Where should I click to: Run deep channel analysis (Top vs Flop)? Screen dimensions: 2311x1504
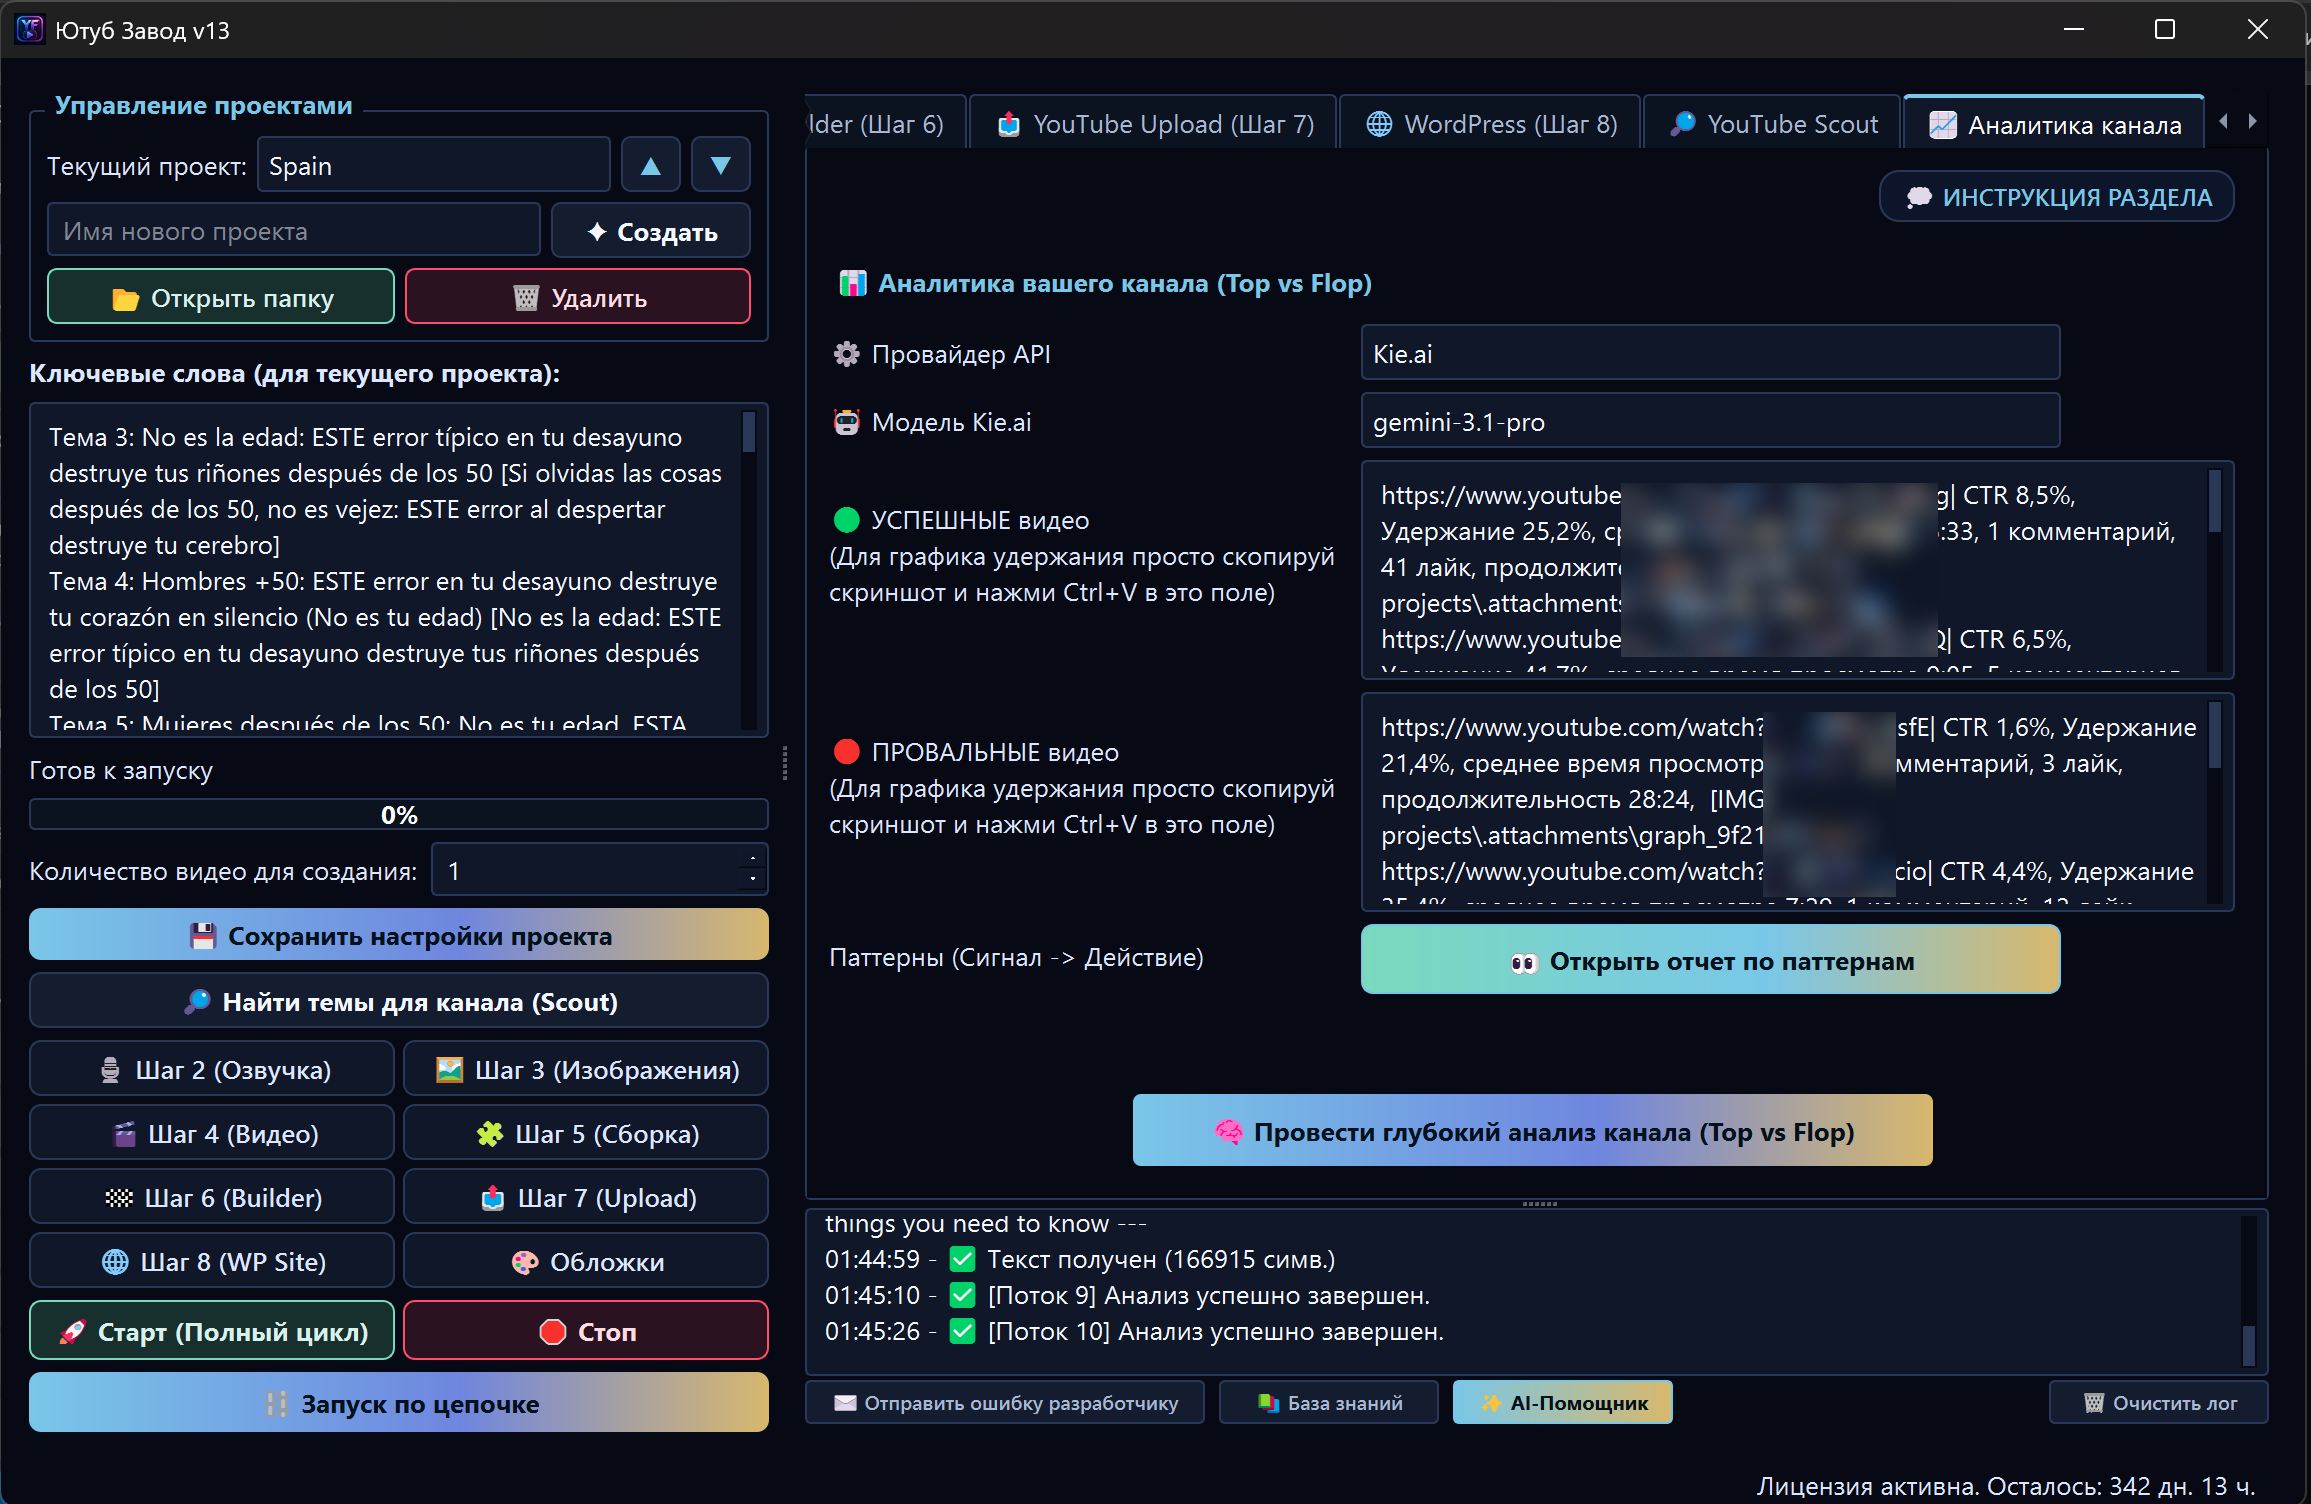pyautogui.click(x=1532, y=1131)
